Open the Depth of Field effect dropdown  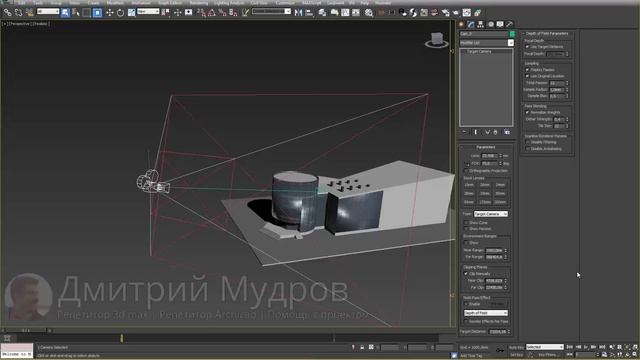pyautogui.click(x=486, y=313)
